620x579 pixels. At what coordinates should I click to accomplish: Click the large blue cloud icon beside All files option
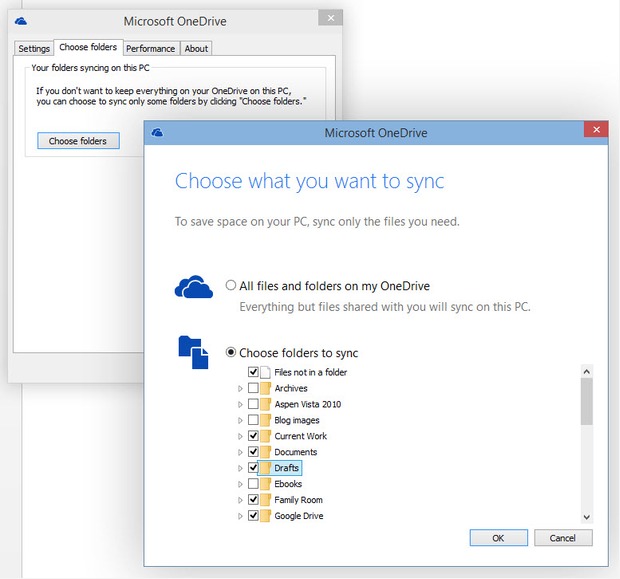194,287
